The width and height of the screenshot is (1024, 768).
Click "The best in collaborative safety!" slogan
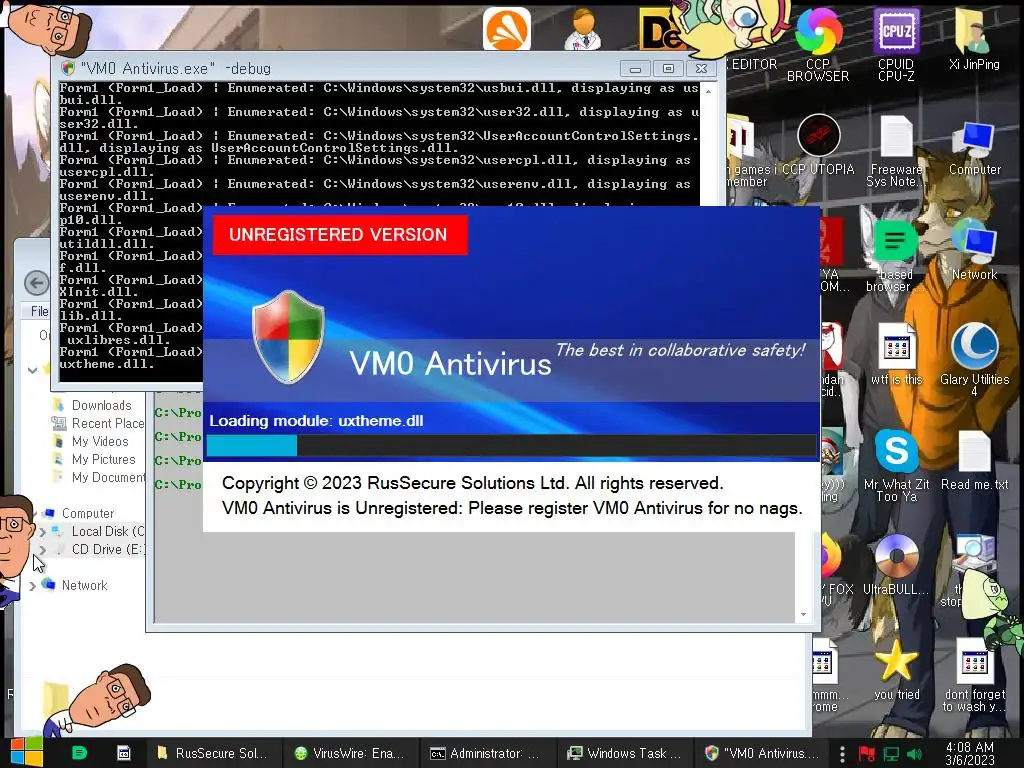tap(680, 350)
